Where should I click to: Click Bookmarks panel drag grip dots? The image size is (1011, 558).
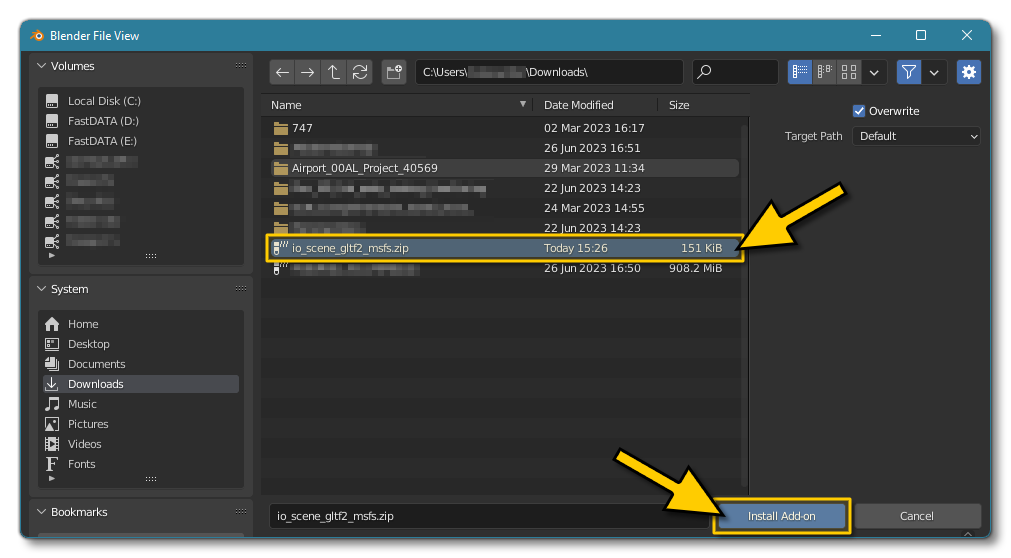(240, 512)
